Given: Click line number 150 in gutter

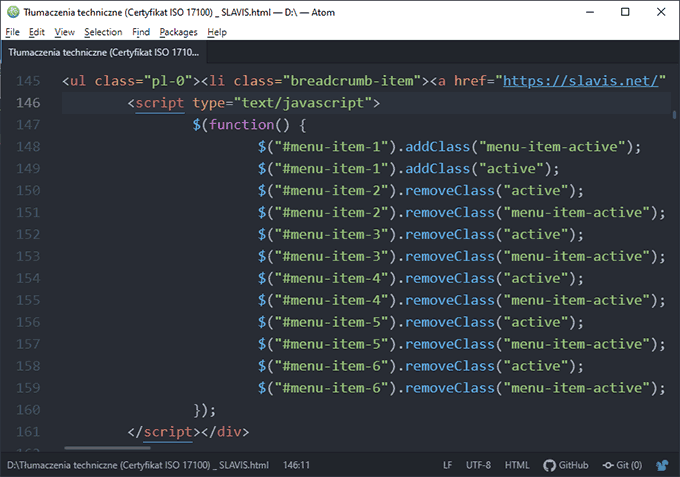Looking at the screenshot, I should tap(28, 190).
